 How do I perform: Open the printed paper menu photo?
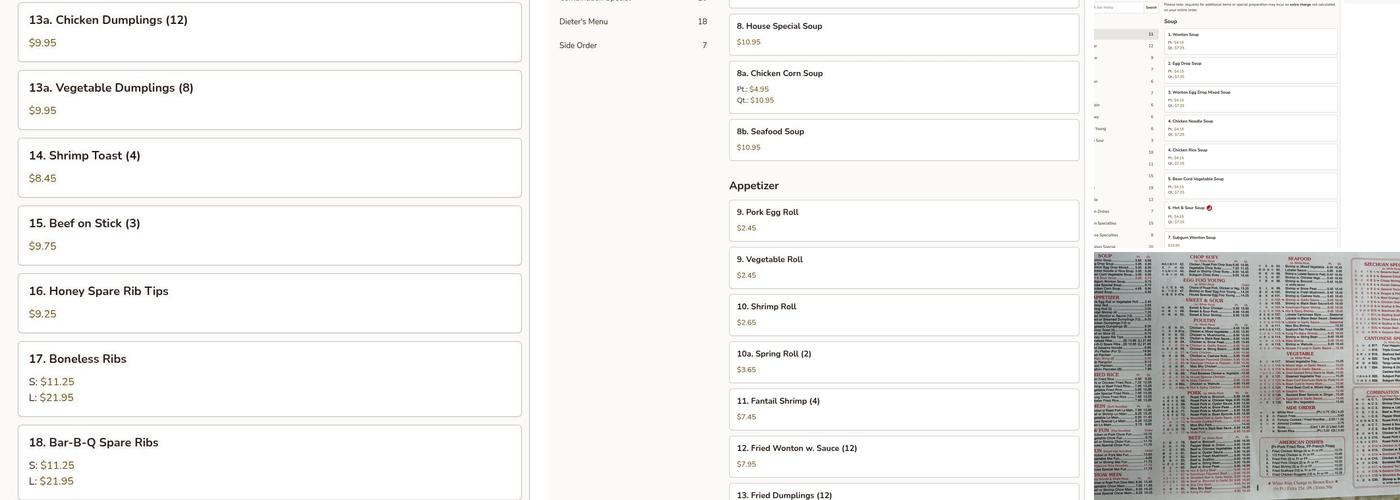tap(1246, 375)
